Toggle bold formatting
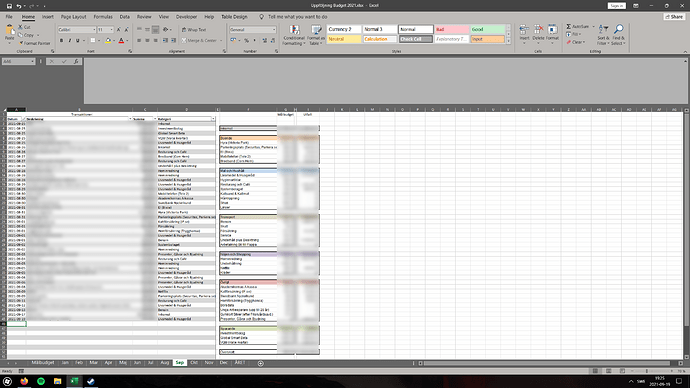This screenshot has height=388, width=690. click(61, 40)
